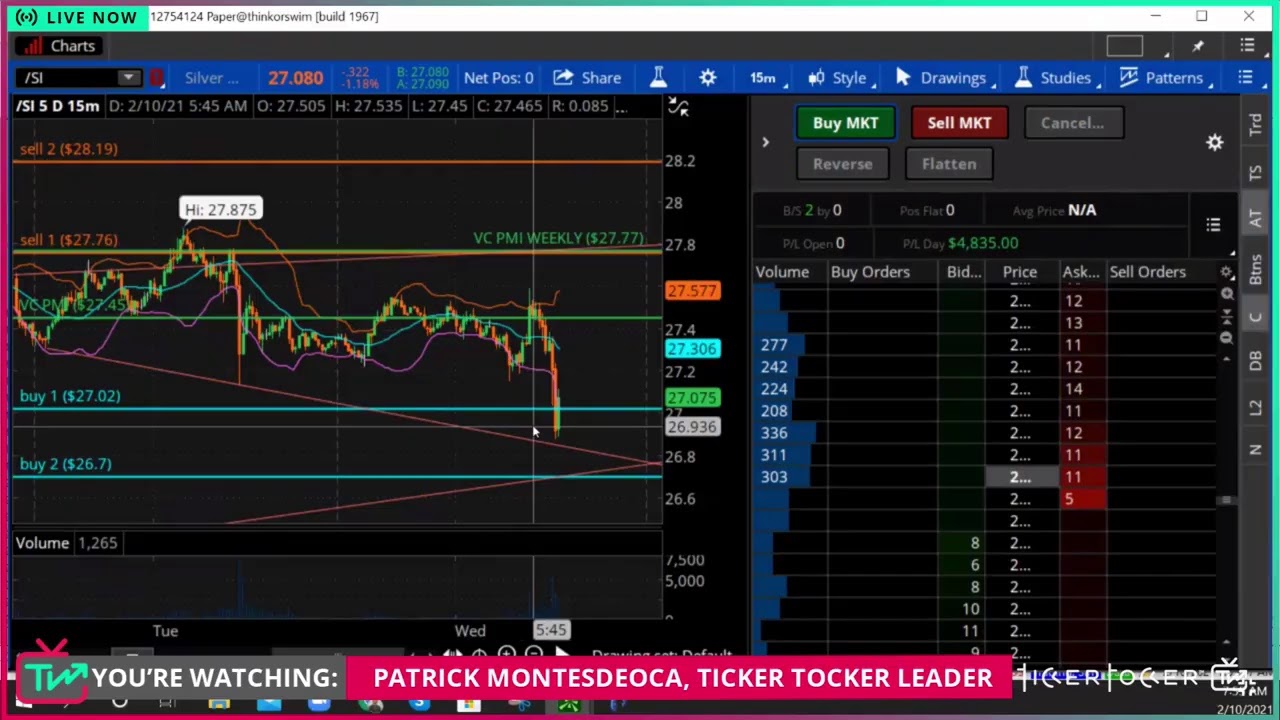
Task: Switch to the DB side tab
Action: click(1255, 361)
